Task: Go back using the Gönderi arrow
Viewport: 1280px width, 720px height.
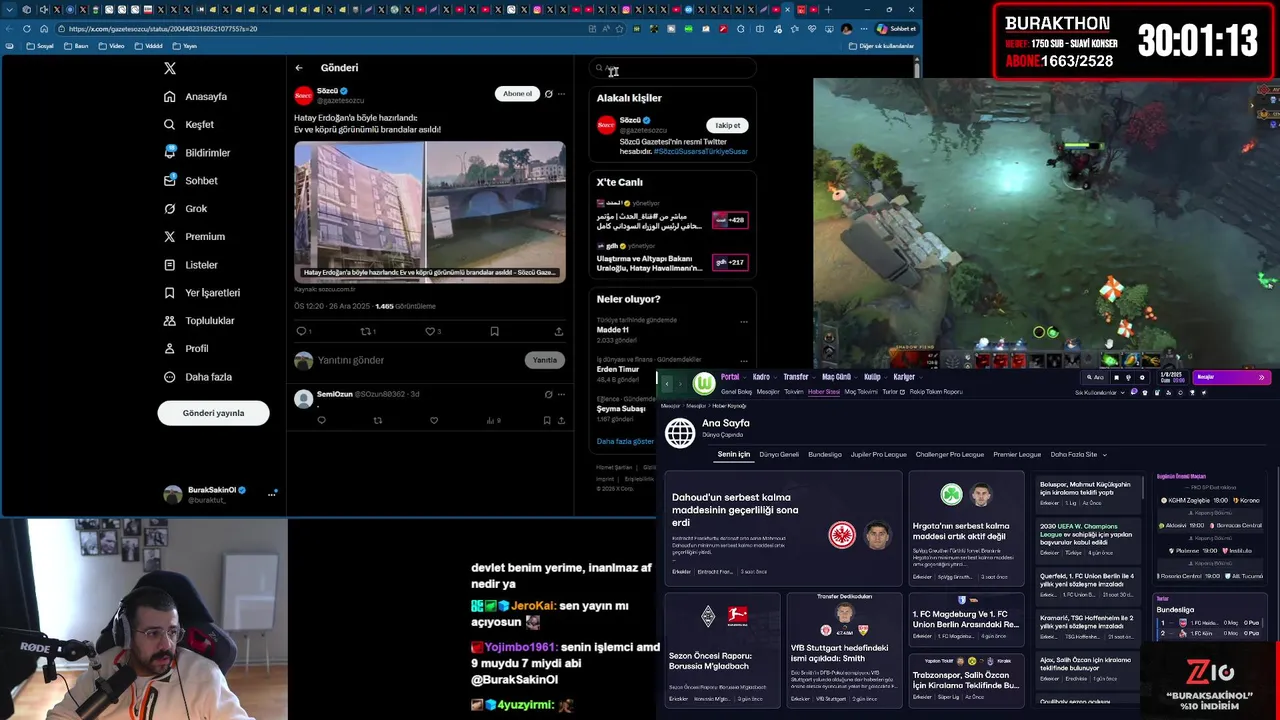Action: 298,68
